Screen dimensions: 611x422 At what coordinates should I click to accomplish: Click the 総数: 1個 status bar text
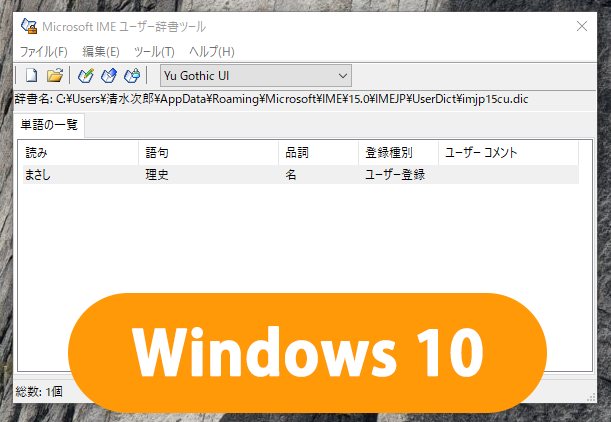[39, 392]
